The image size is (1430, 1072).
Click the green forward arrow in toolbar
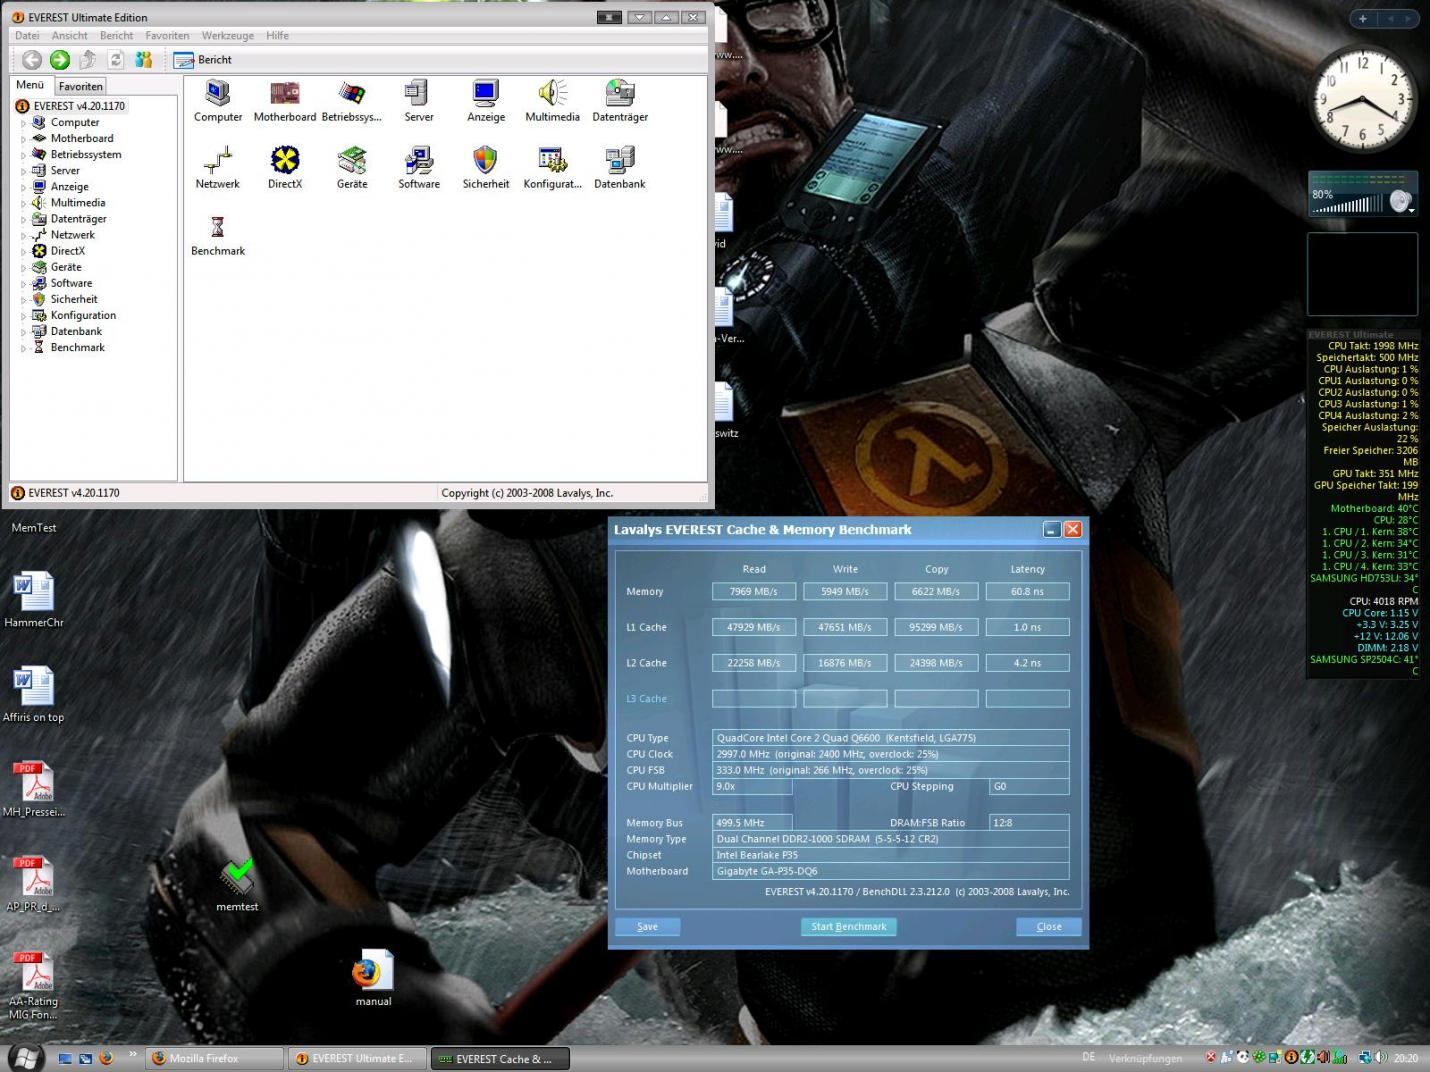coord(60,60)
